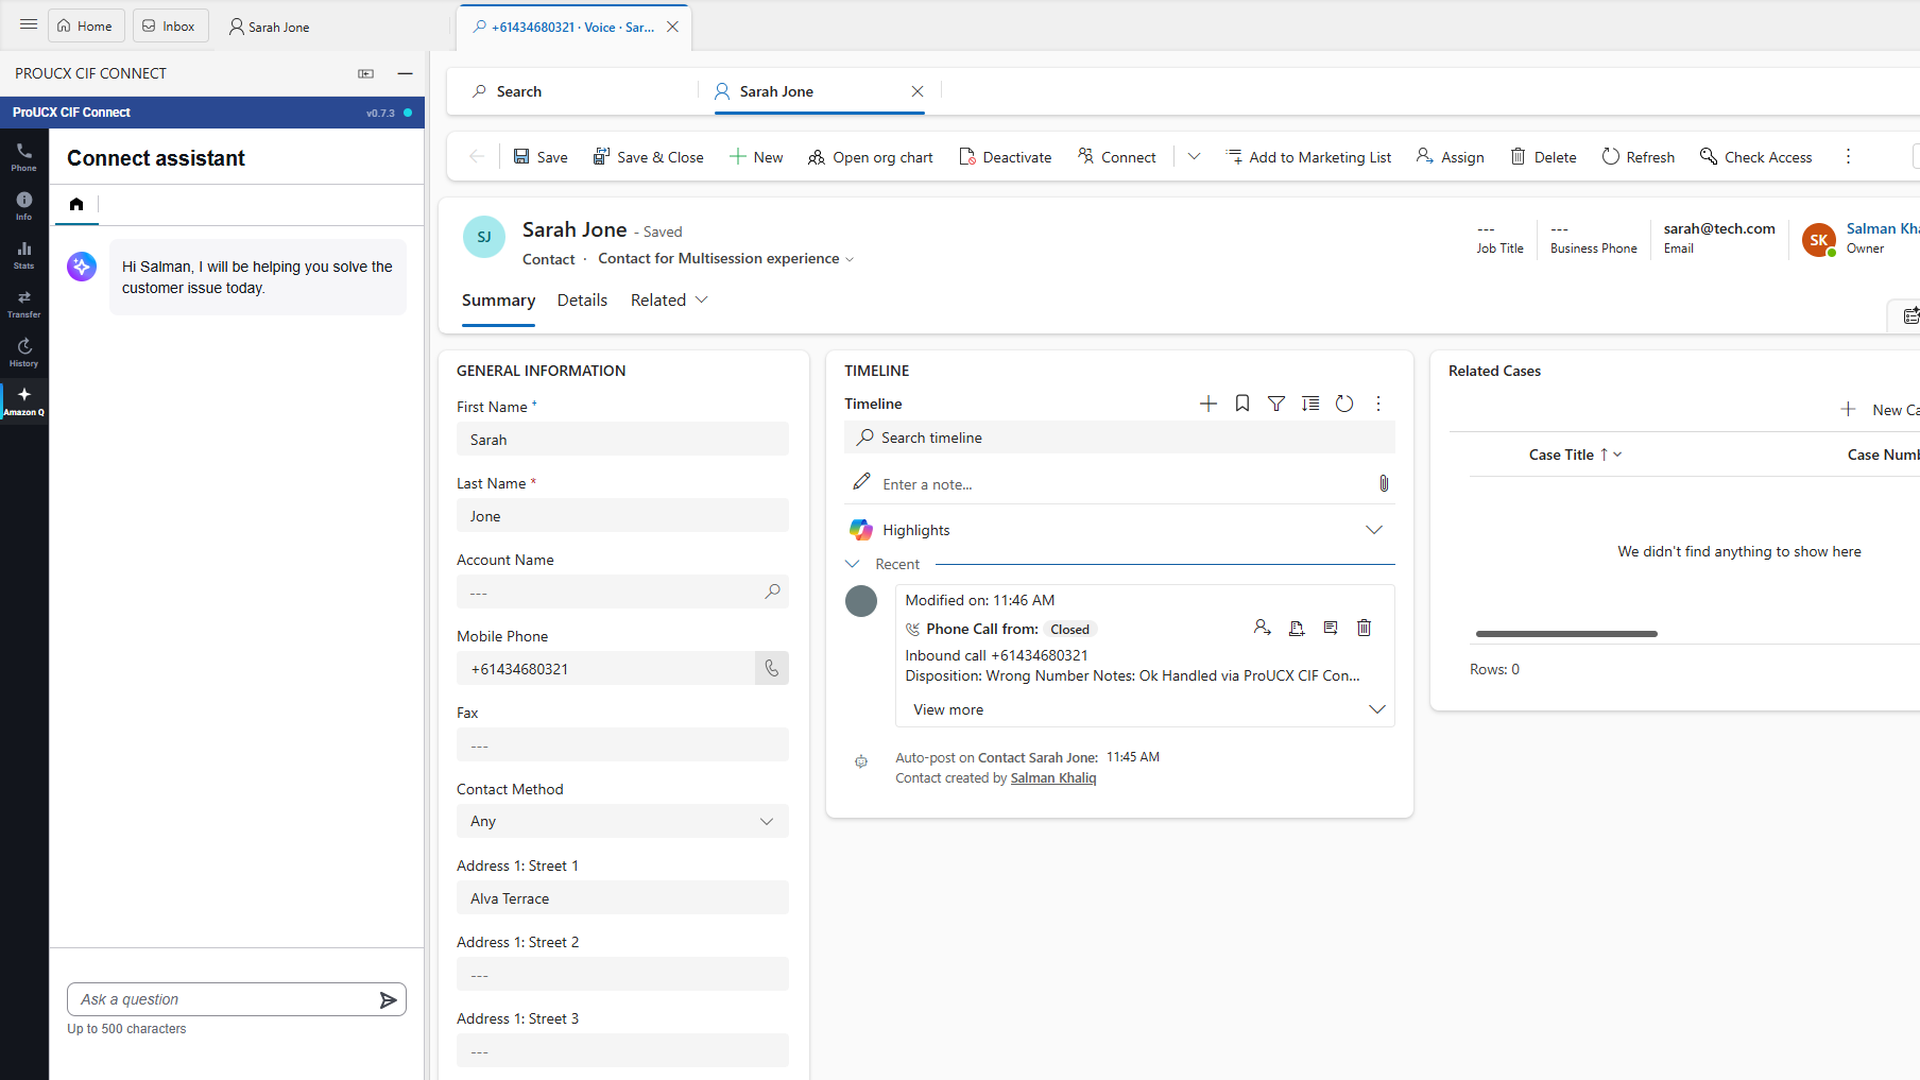1920x1080 pixels.
Task: Assign the contact record
Action: (1450, 157)
